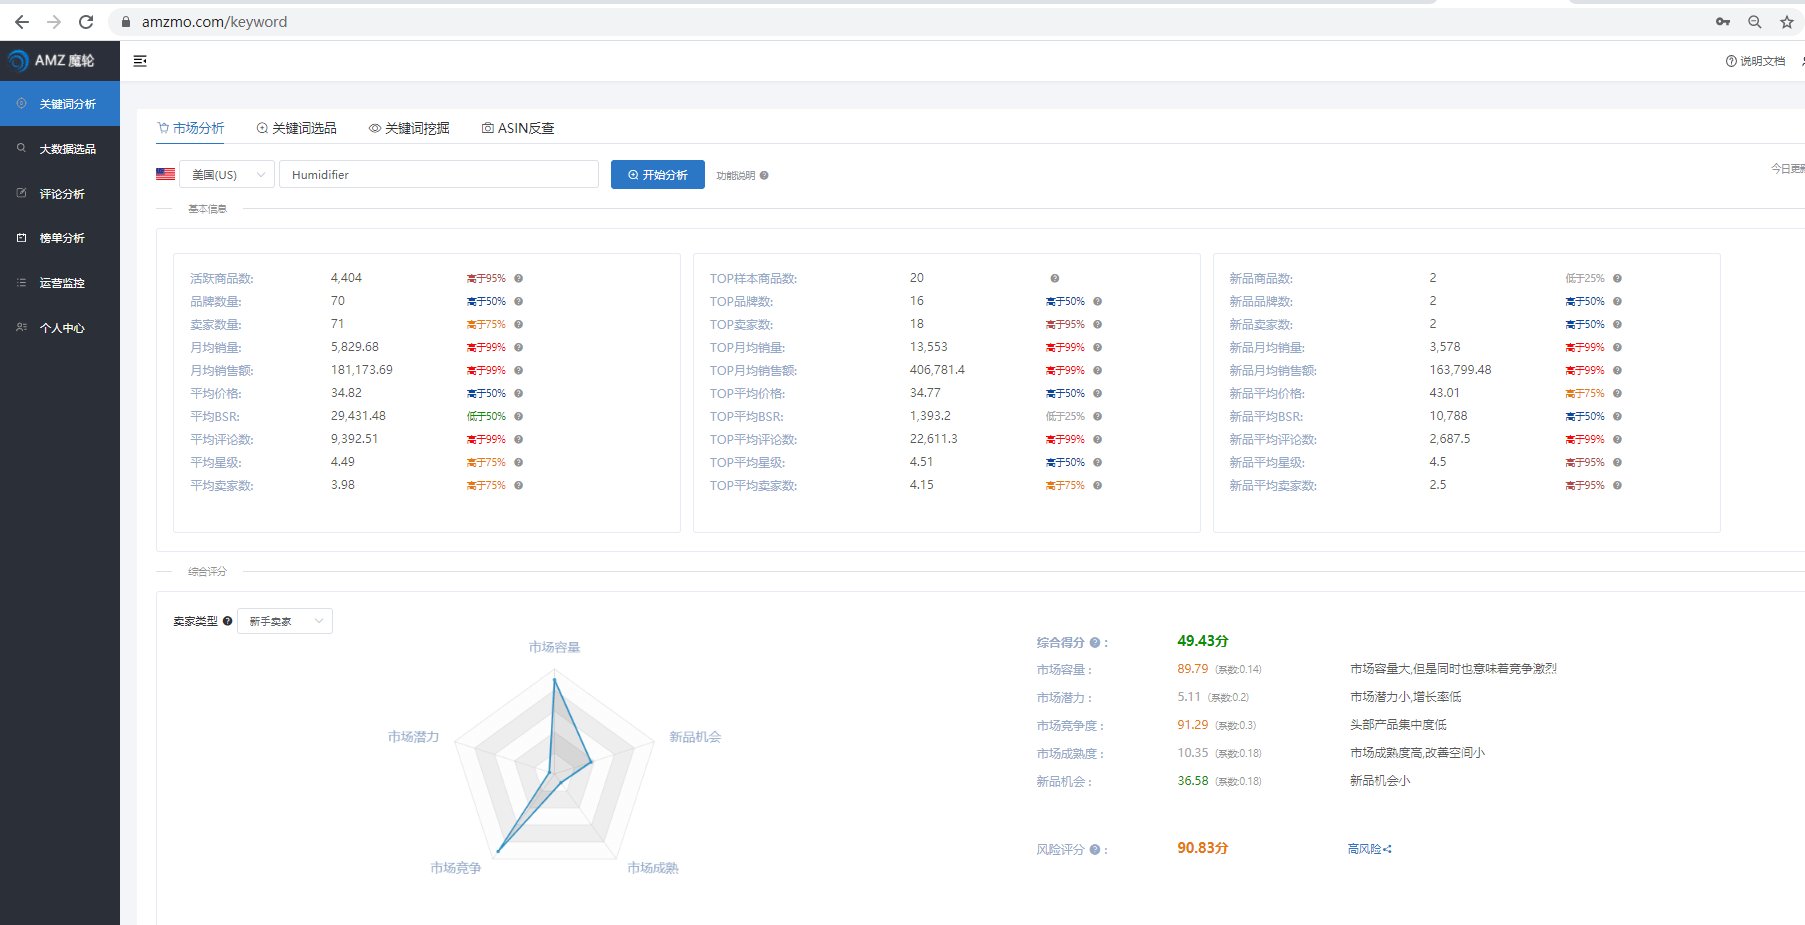Open 评论分析 from the sidebar
1805x925 pixels.
click(x=62, y=194)
